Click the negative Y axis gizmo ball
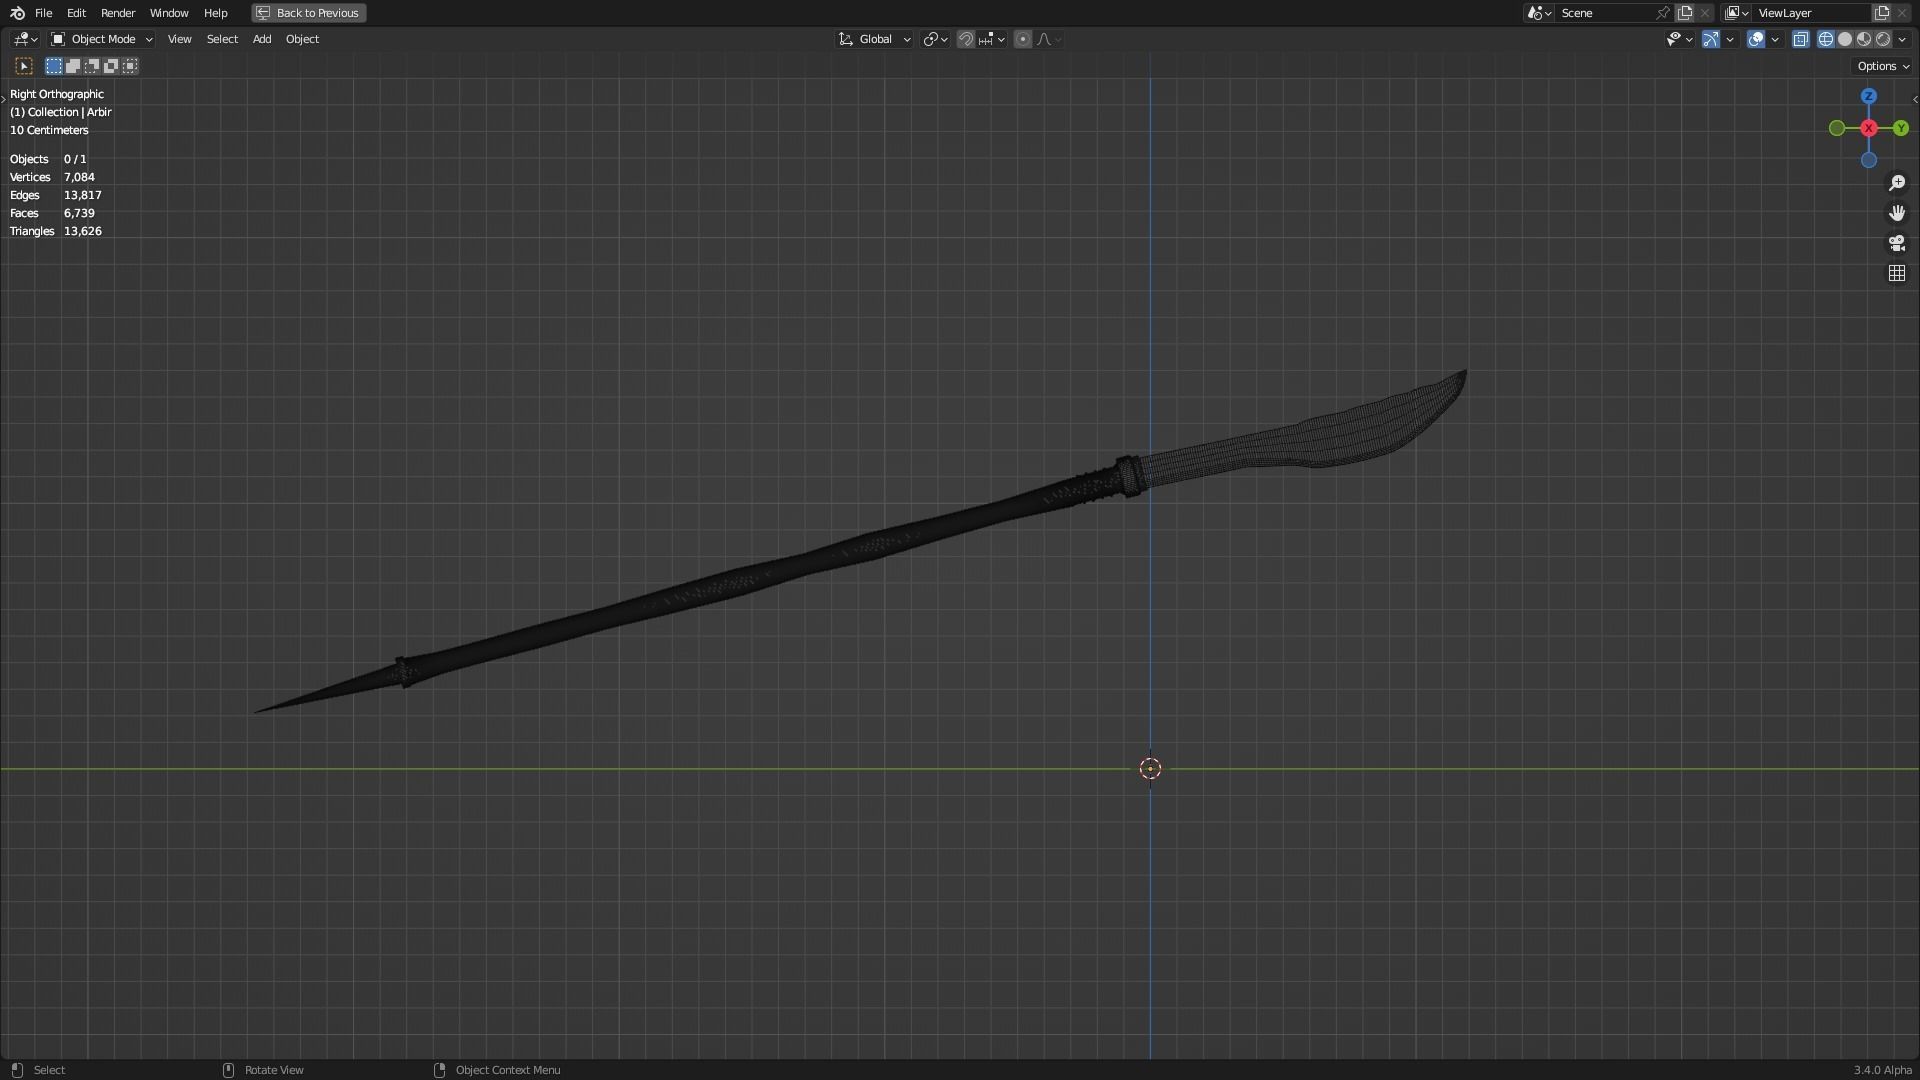The width and height of the screenshot is (1920, 1080). (1836, 128)
